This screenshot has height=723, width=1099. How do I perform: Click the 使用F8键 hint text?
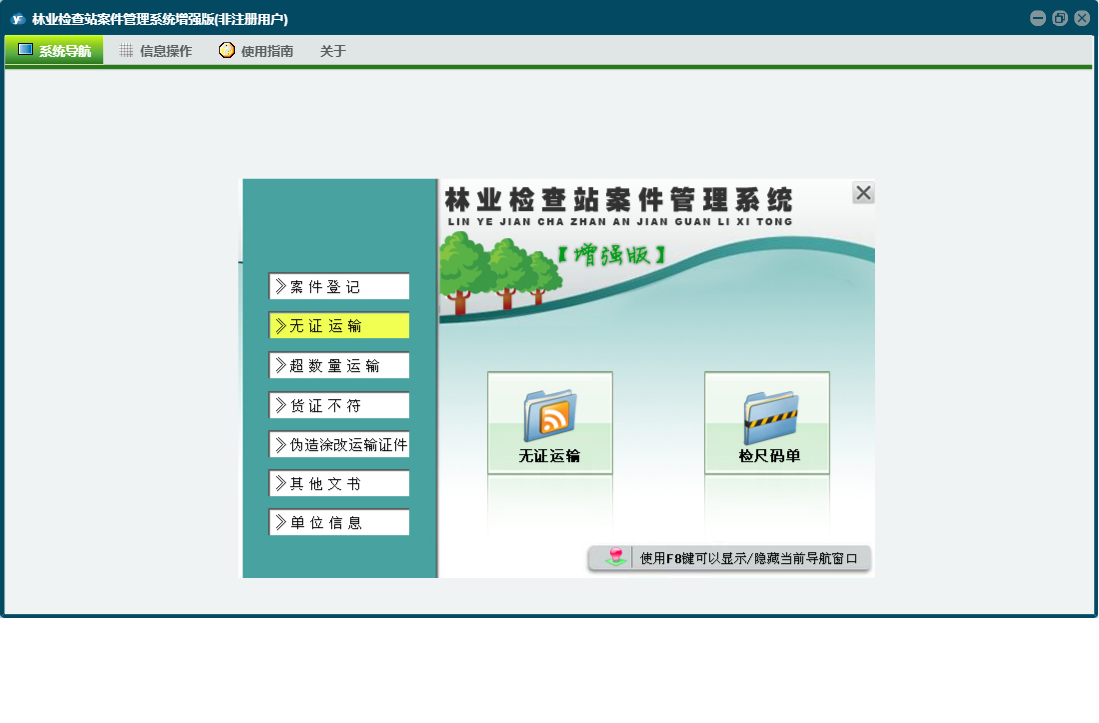[749, 558]
